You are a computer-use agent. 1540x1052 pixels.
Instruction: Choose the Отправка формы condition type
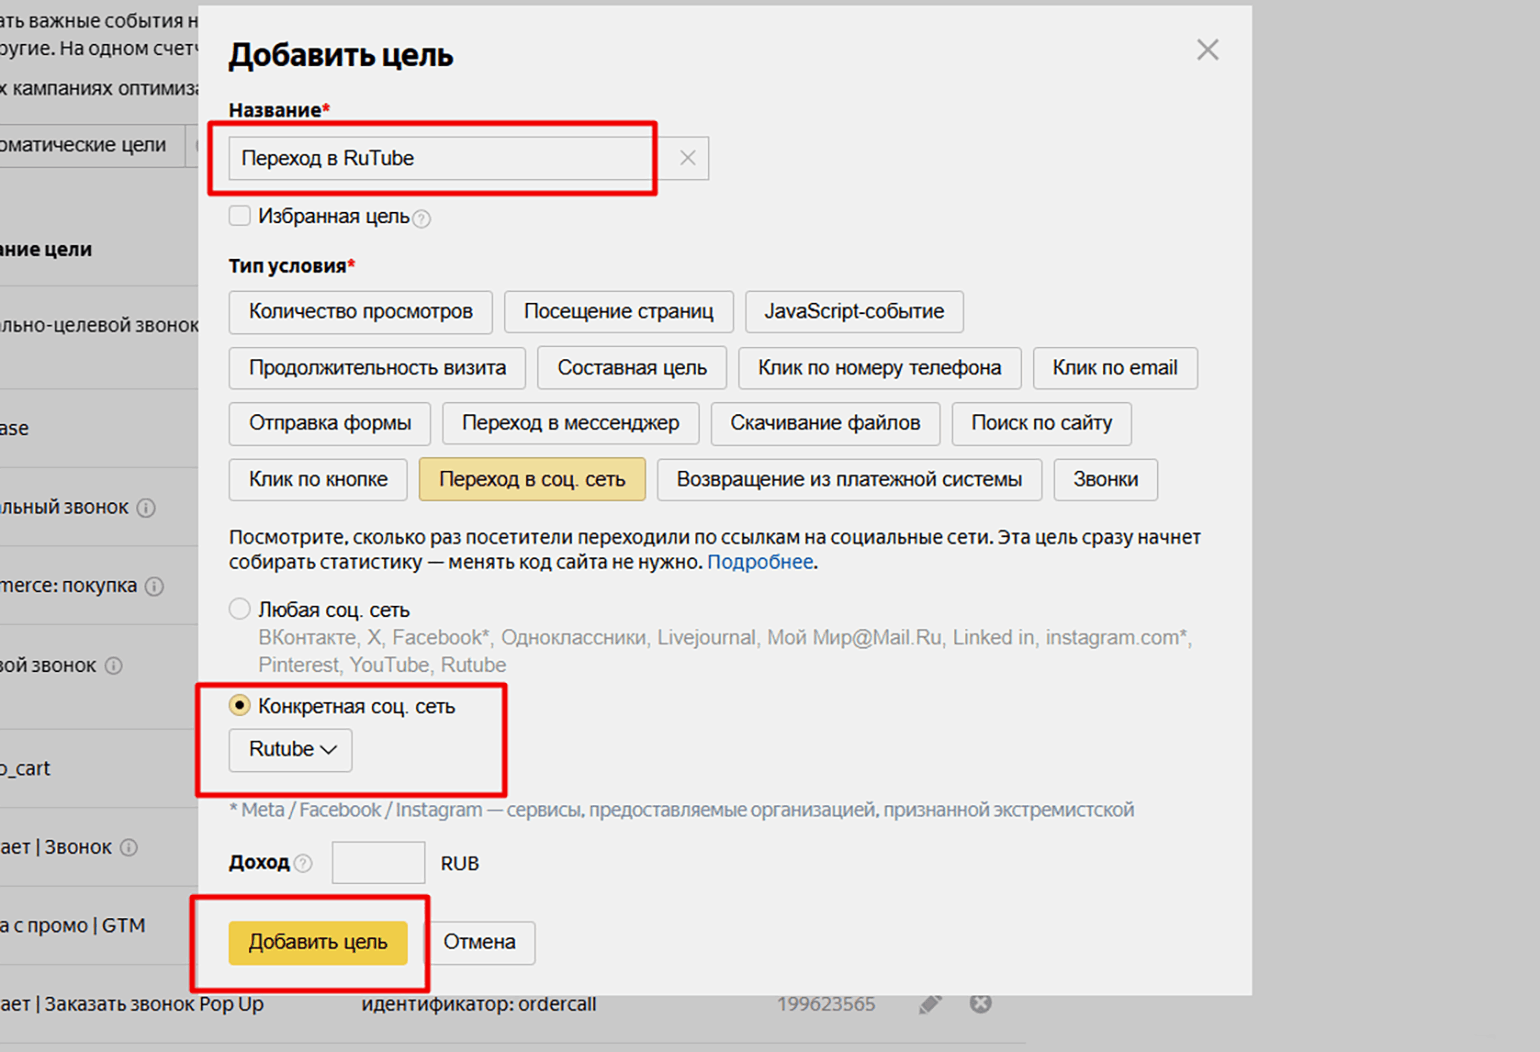[x=330, y=423]
